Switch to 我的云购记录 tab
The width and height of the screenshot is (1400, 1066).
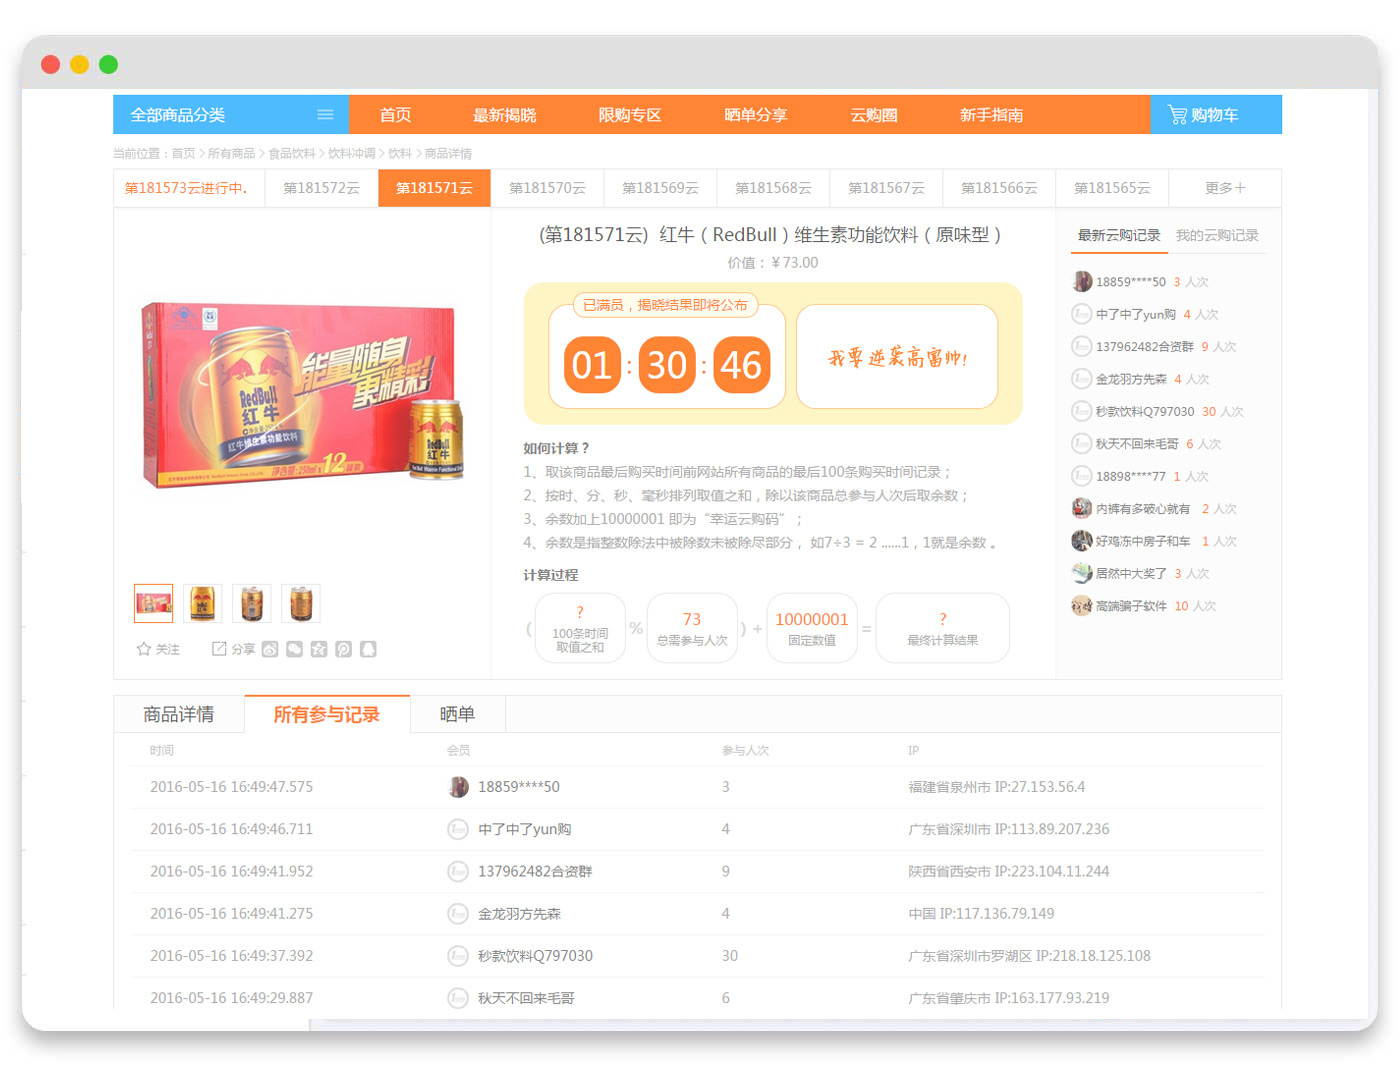1217,236
